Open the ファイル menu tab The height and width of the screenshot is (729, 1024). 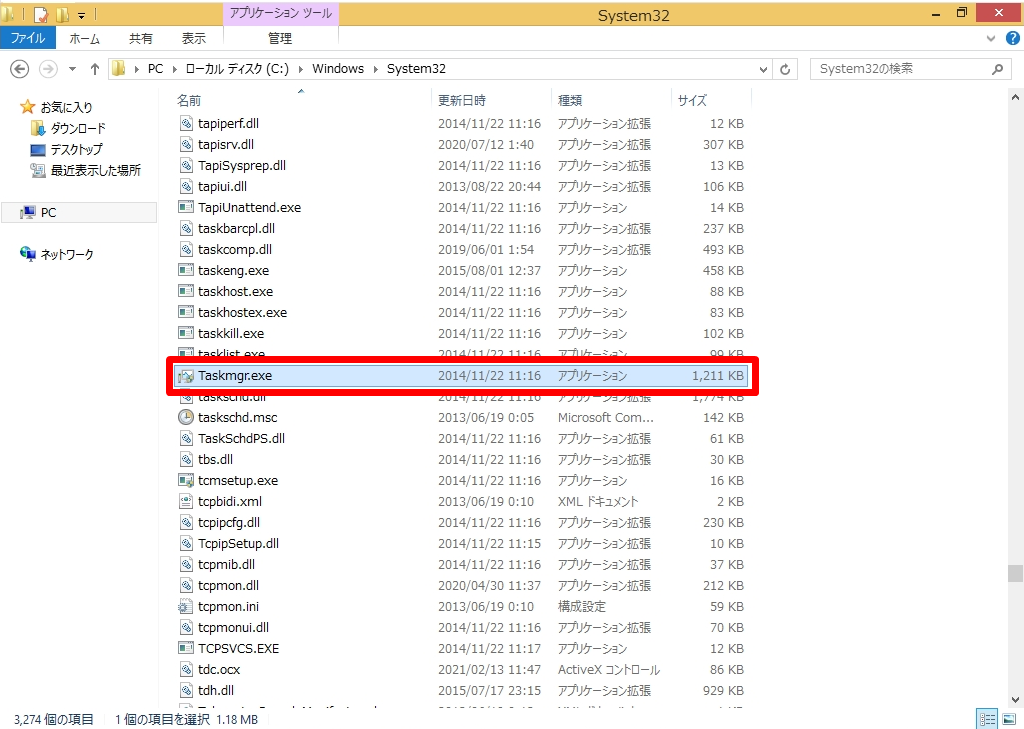28,38
